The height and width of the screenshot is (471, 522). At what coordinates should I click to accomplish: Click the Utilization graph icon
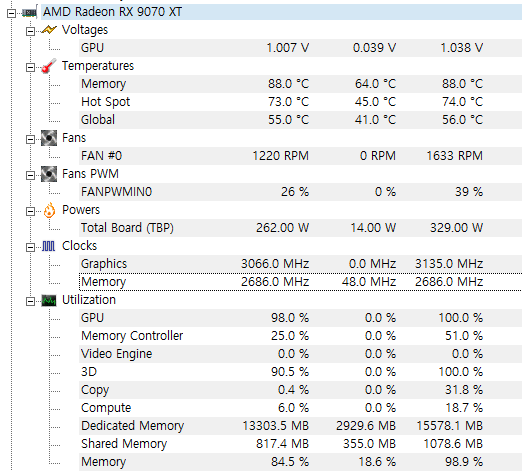click(x=49, y=301)
